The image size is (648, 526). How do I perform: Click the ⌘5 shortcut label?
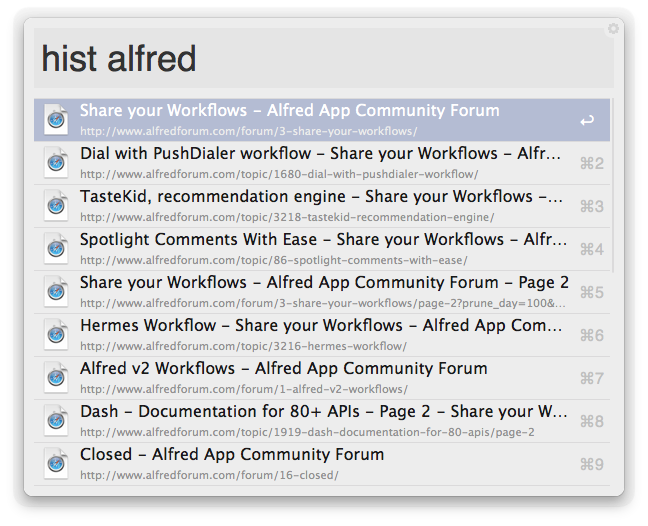click(592, 293)
